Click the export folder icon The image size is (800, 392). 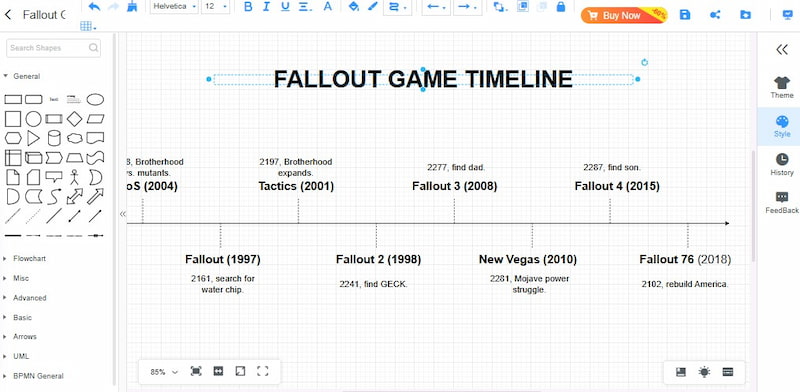[x=745, y=15]
